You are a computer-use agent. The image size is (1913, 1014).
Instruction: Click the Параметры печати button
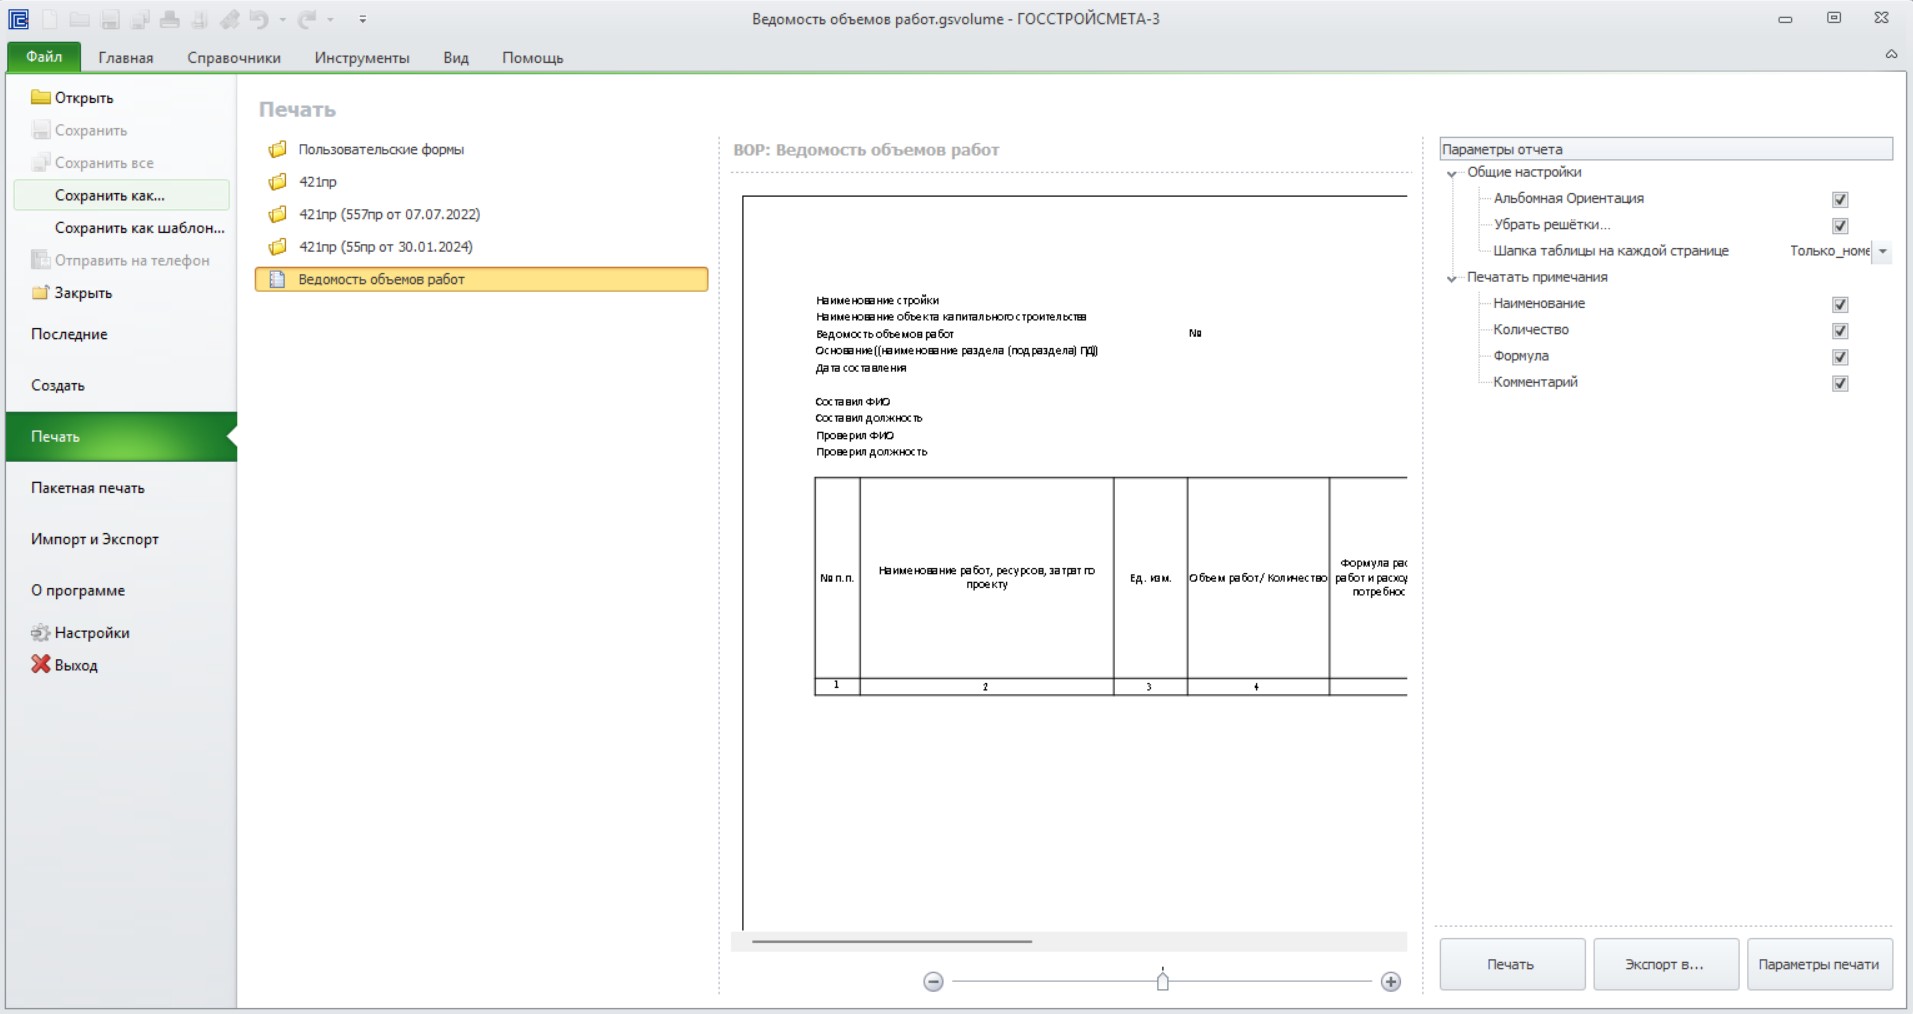[x=1819, y=964]
